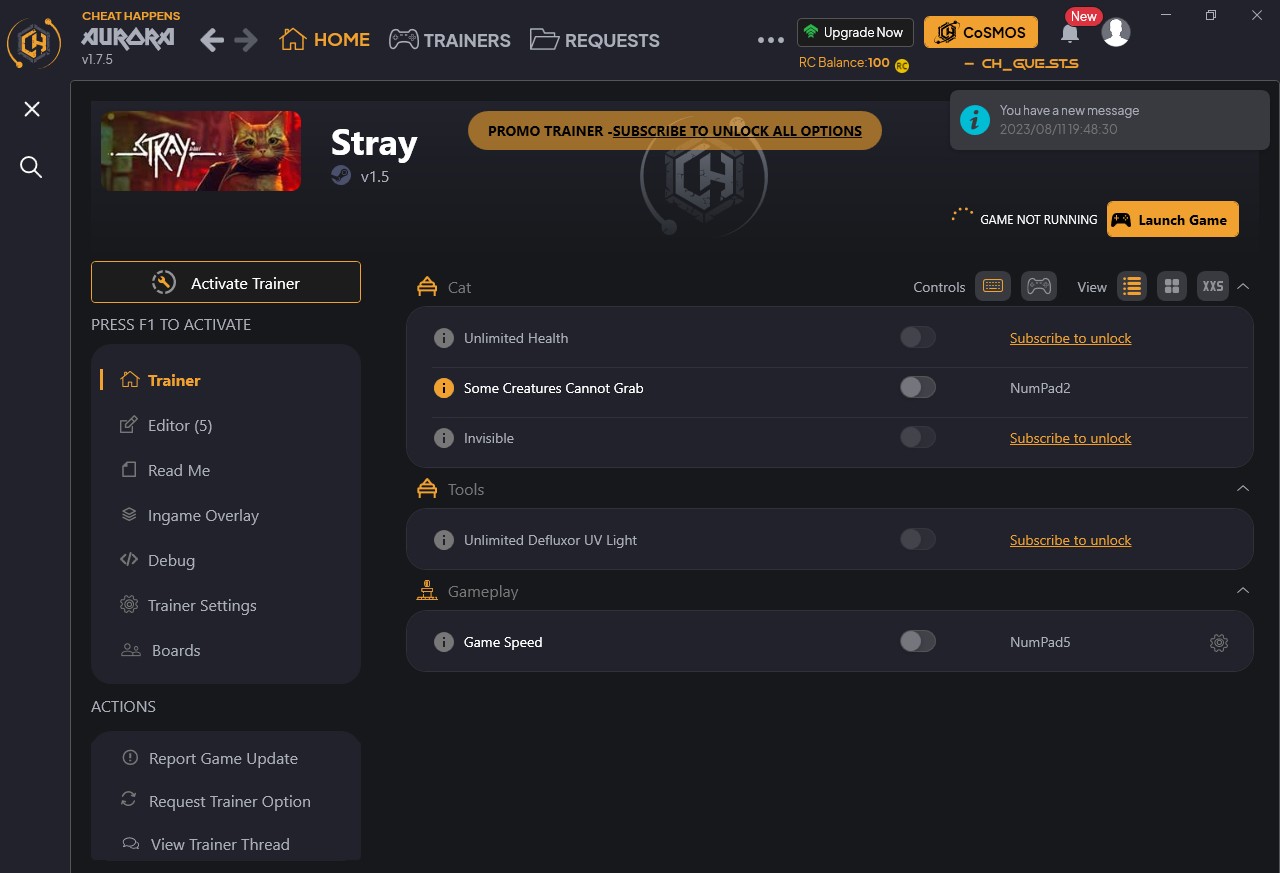Click the Upgrade Now button
Screen dimensions: 1280x873
click(x=855, y=32)
